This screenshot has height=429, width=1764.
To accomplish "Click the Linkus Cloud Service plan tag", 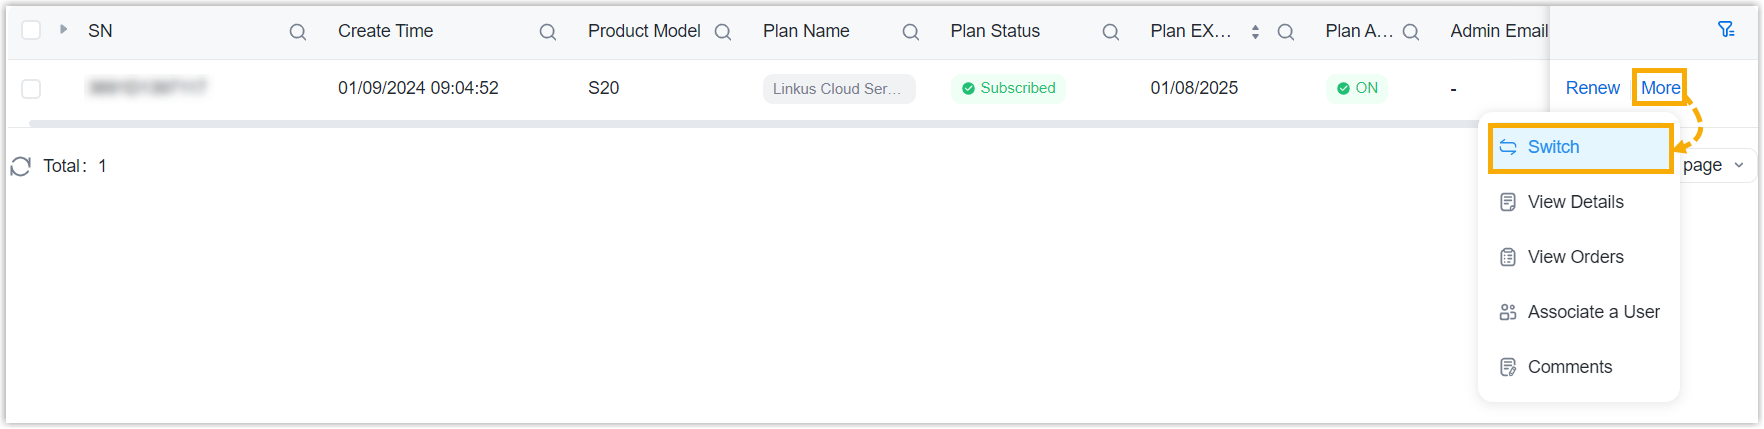I will (x=838, y=89).
